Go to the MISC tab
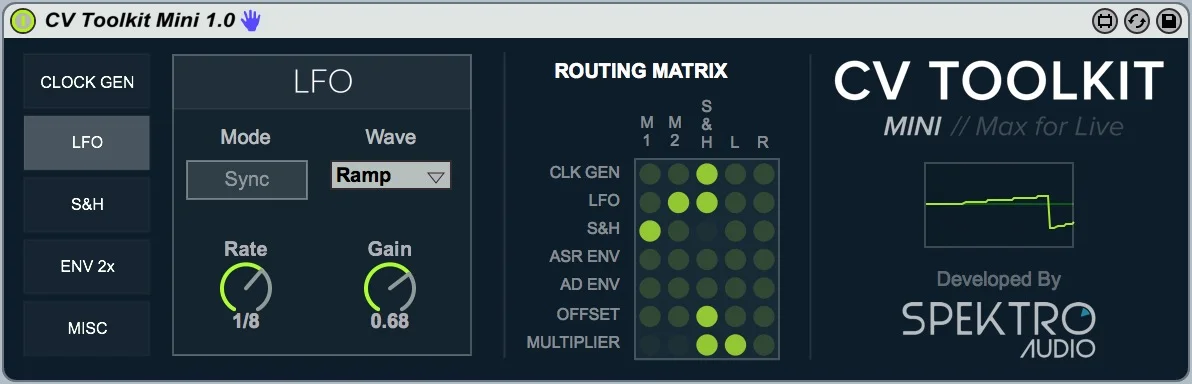Screen dimensions: 1192x384 tap(87, 328)
